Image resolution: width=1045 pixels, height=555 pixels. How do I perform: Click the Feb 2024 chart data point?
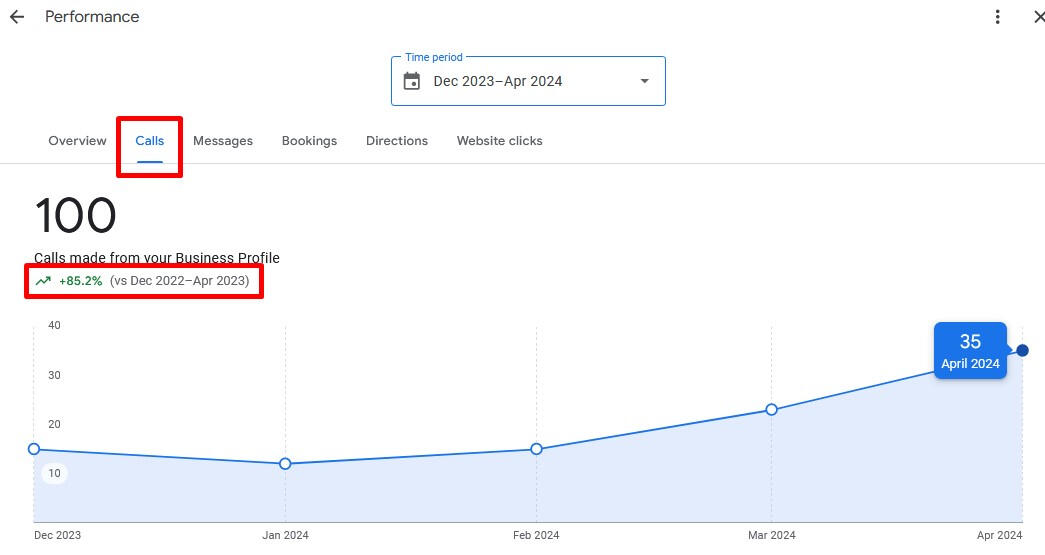coord(537,449)
